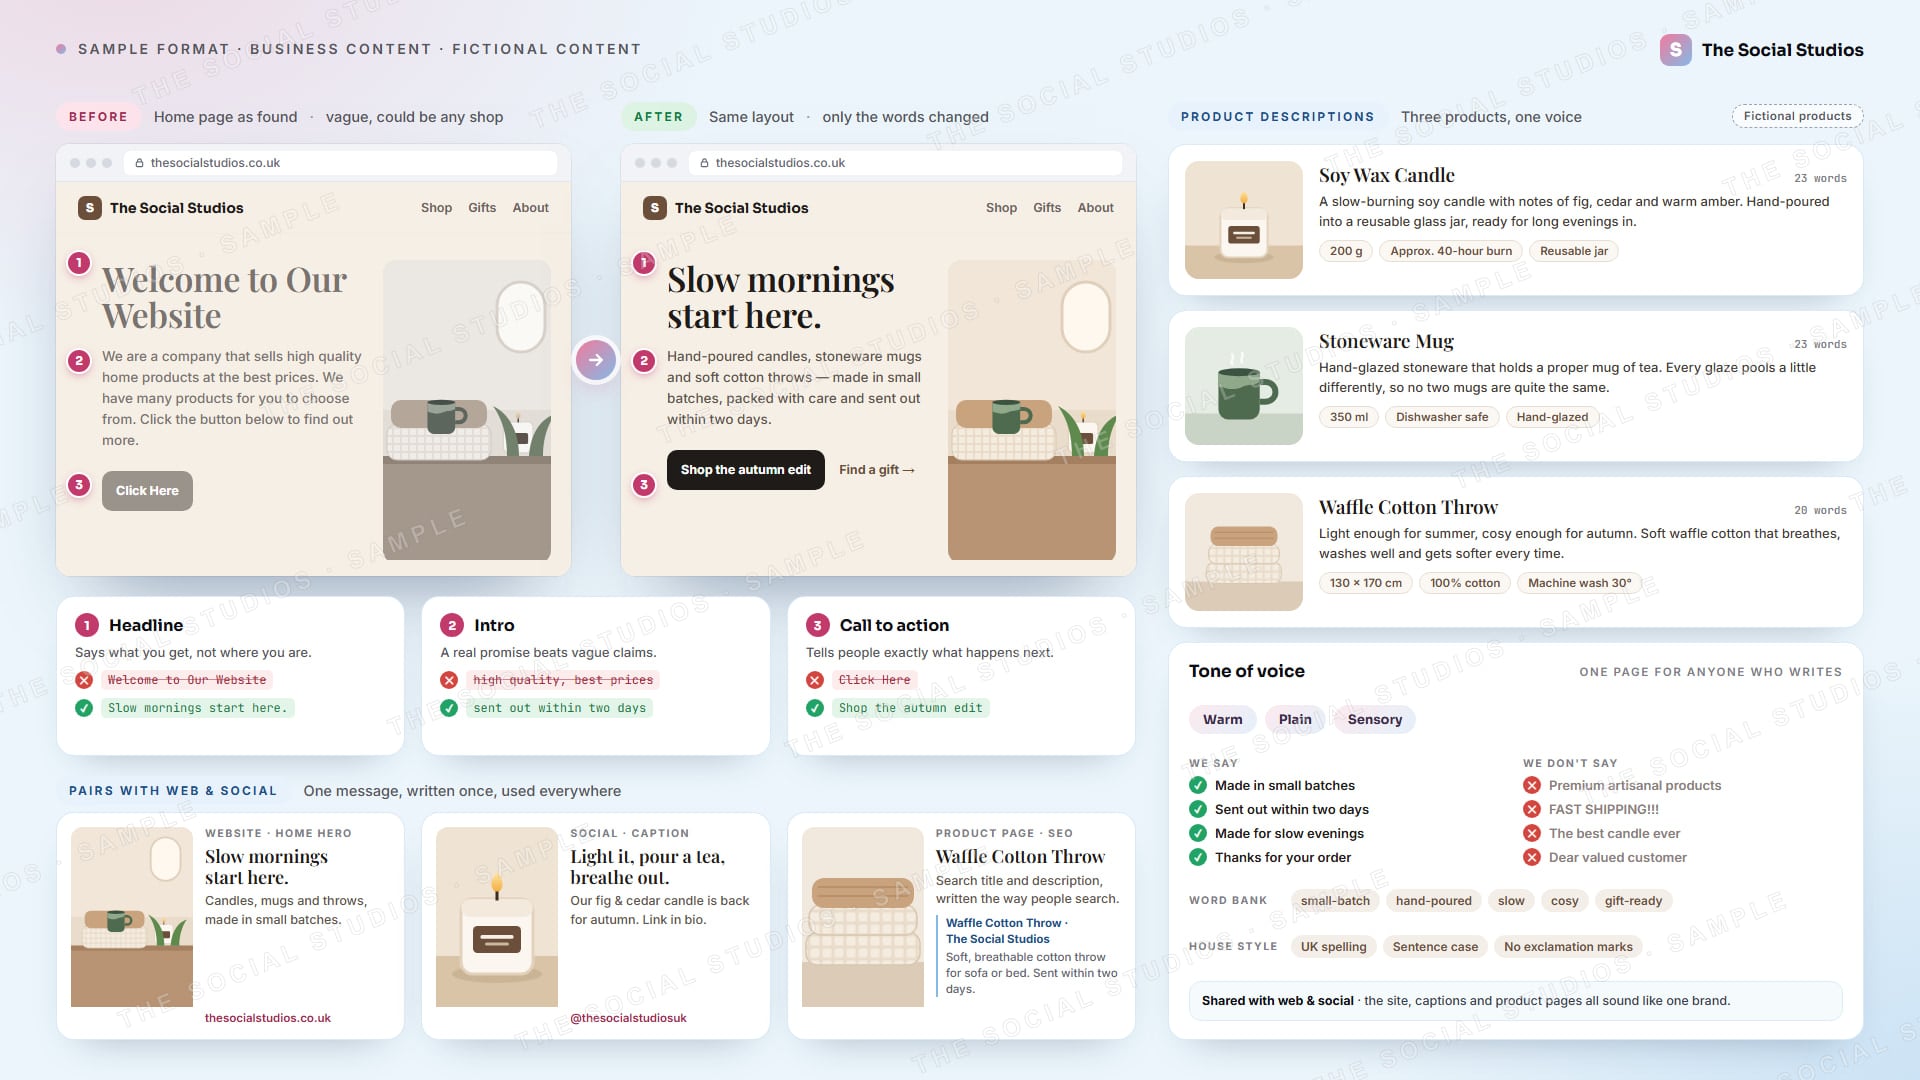The image size is (1920, 1080).
Task: Click the green check next to 'Made for slow evenings'
Action: coord(1198,833)
